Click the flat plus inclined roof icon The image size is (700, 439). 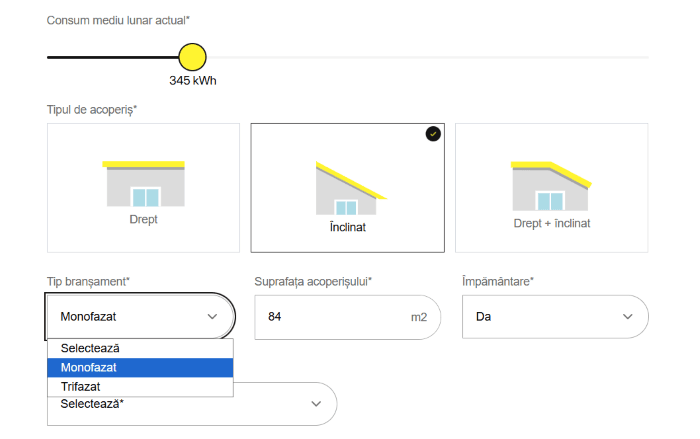pyautogui.click(x=551, y=183)
